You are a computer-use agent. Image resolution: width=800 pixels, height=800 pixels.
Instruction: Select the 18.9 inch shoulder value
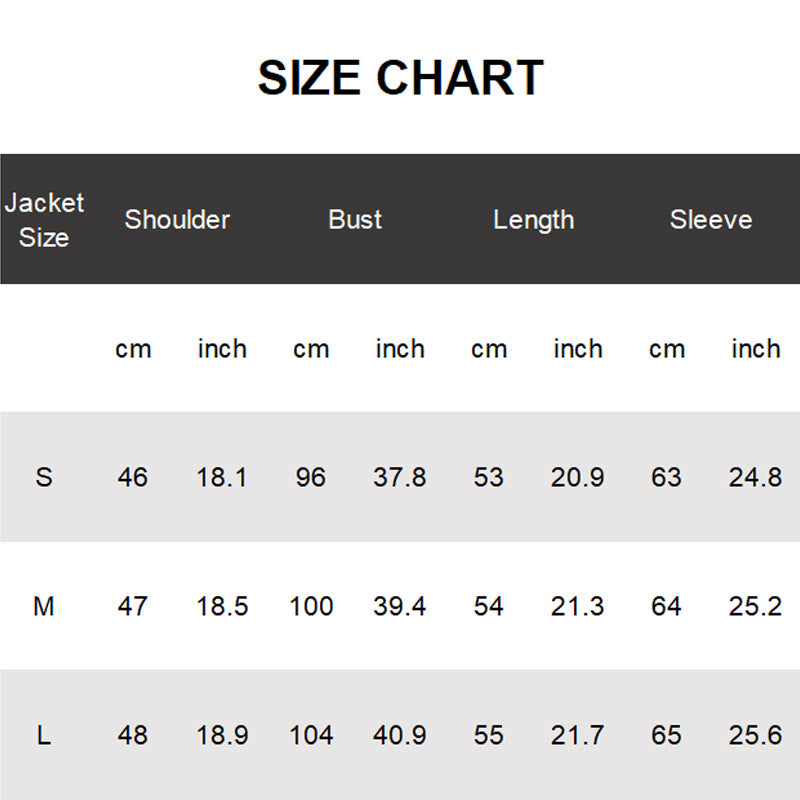point(222,736)
